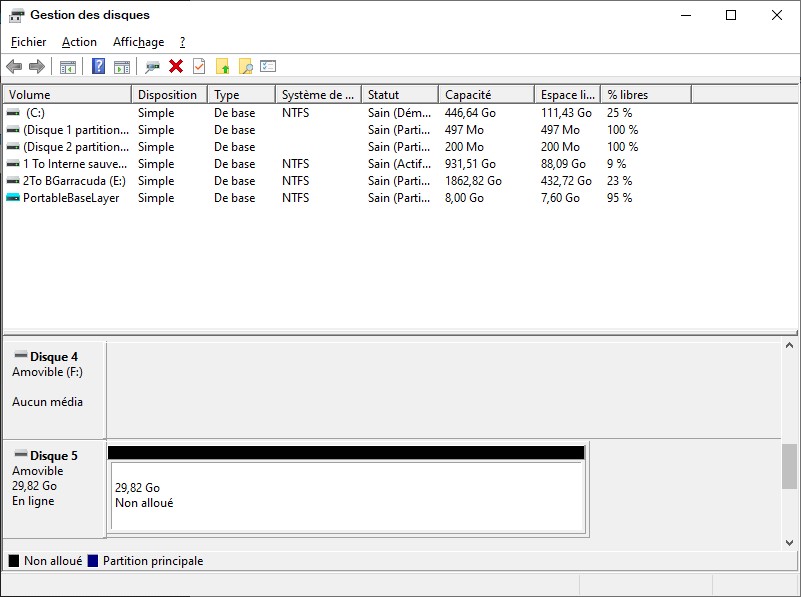Open the Action menu
The height and width of the screenshot is (597, 801).
(79, 42)
